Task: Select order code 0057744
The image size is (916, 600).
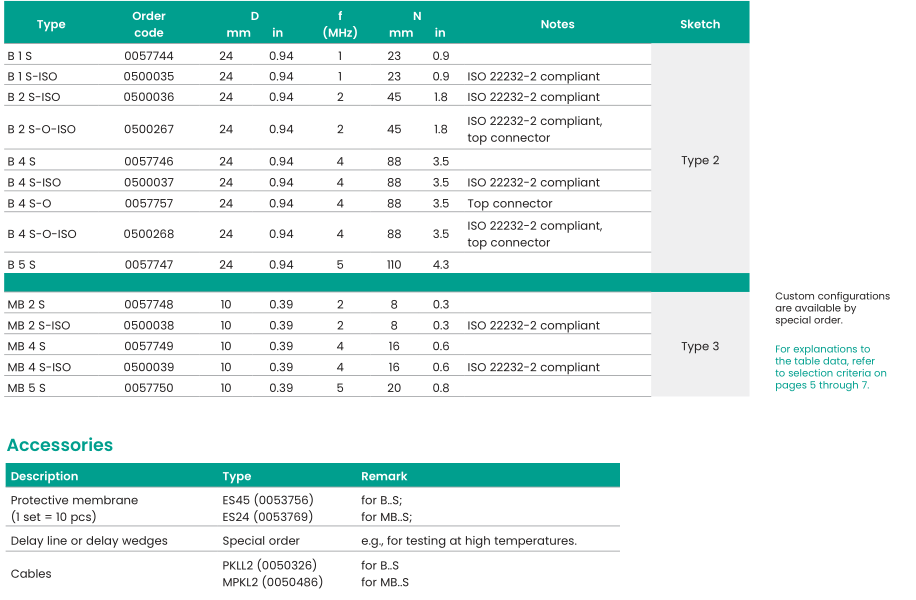Action: [x=149, y=56]
